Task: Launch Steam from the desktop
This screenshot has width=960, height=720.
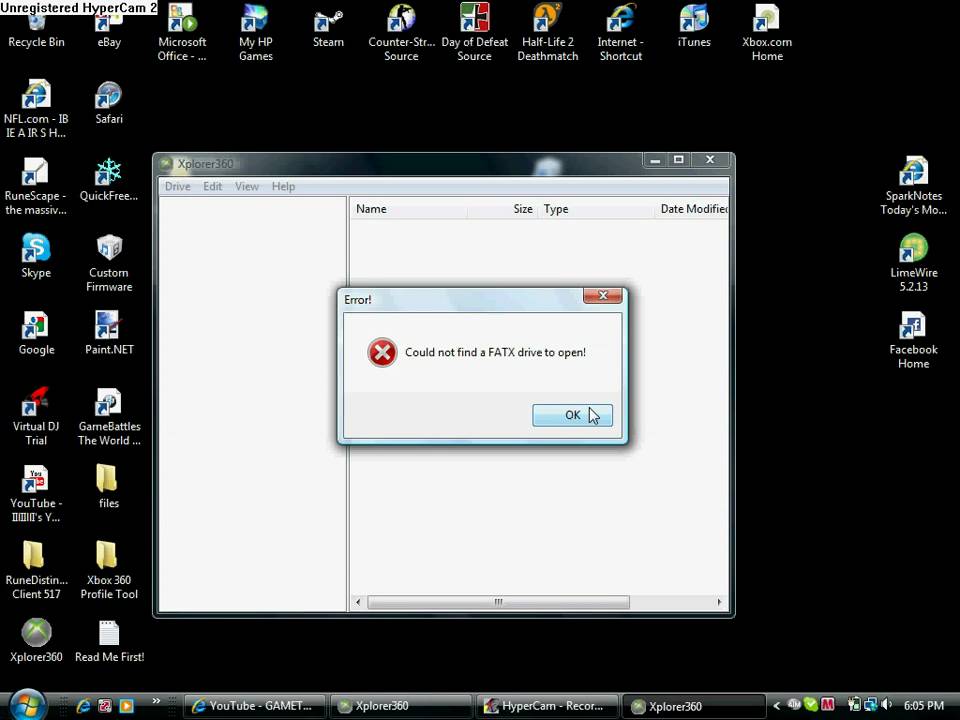Action: [x=328, y=28]
